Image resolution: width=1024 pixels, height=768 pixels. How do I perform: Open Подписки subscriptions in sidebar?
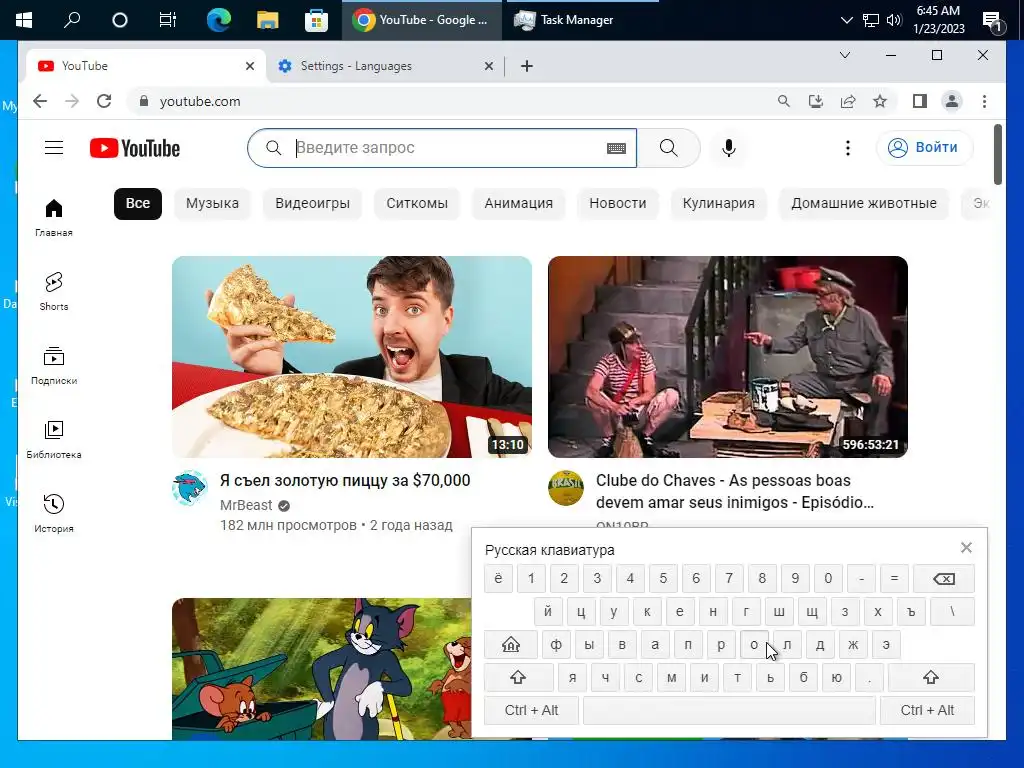click(54, 366)
